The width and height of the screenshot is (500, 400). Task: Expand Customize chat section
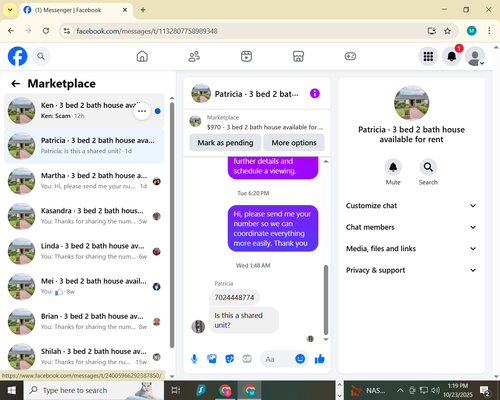(411, 206)
